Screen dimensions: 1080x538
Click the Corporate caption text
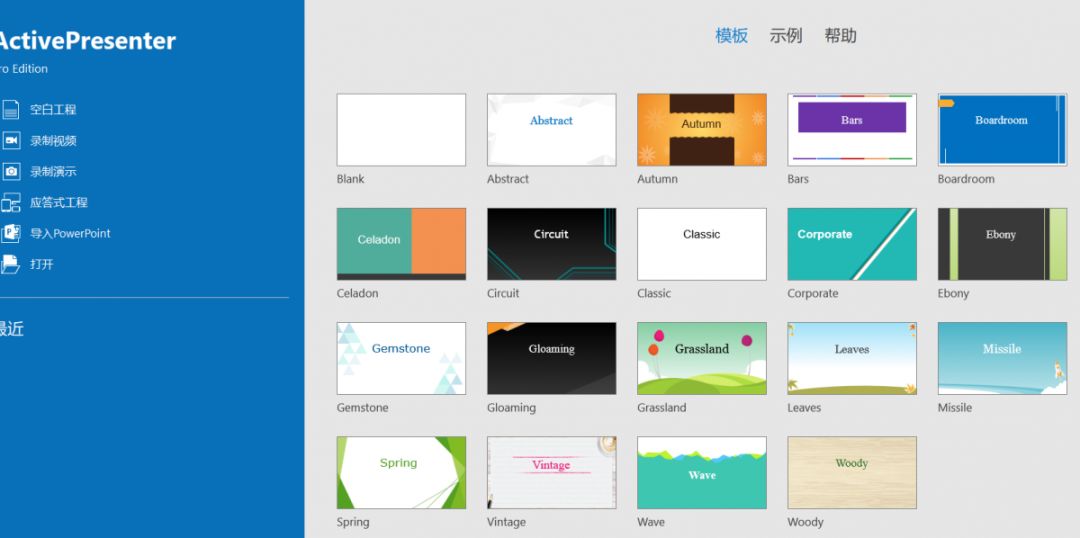point(813,293)
